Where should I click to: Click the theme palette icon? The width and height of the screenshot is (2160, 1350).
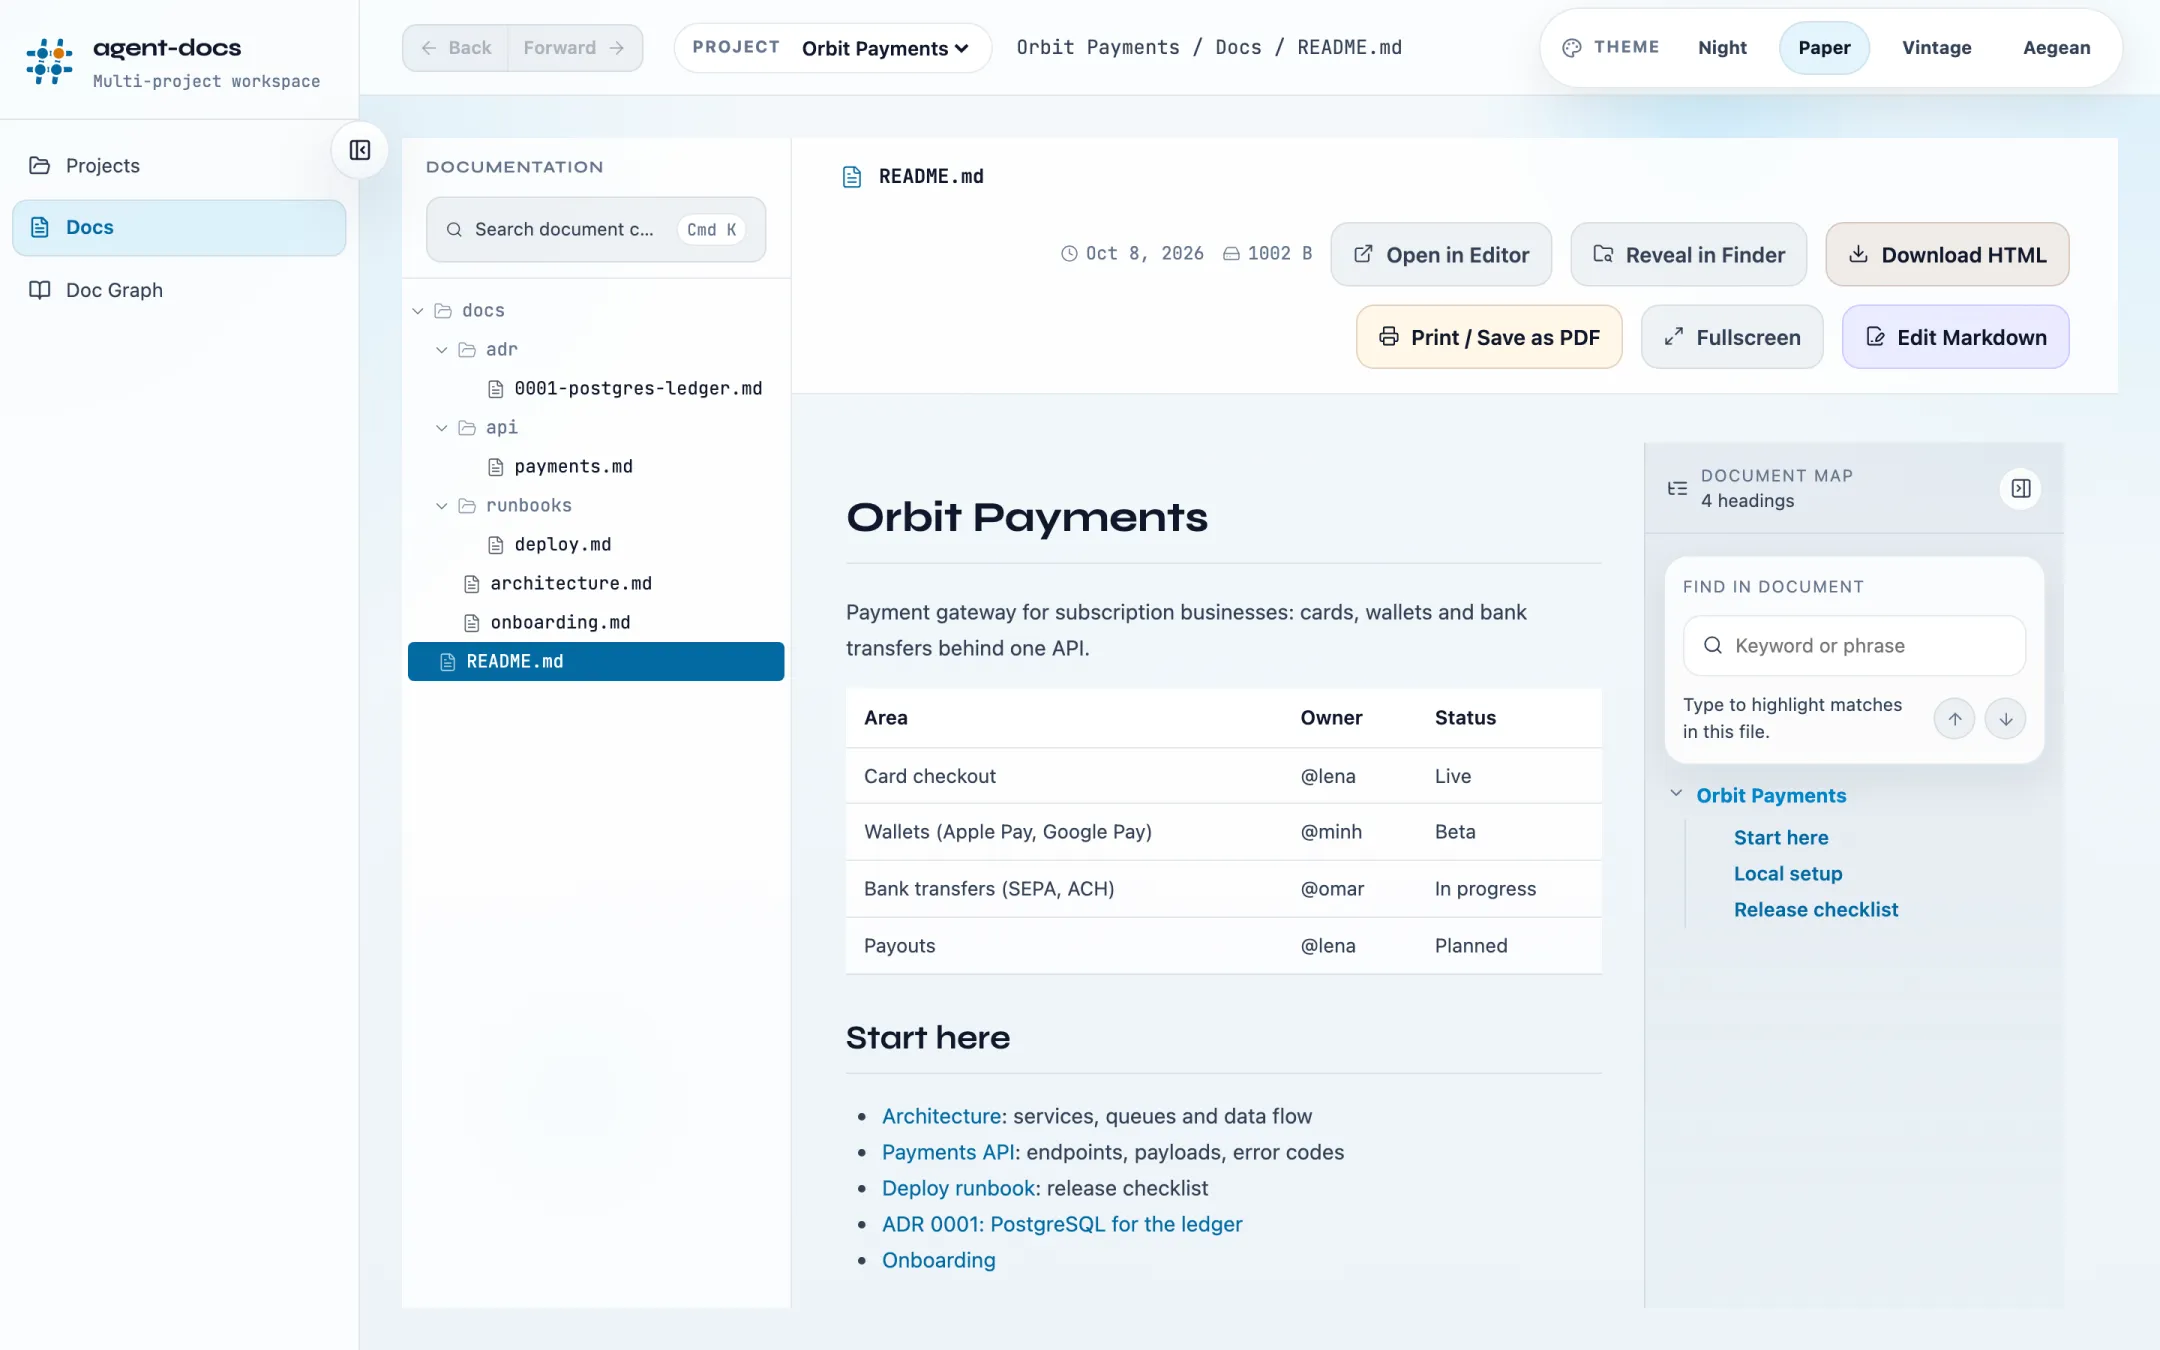point(1572,47)
